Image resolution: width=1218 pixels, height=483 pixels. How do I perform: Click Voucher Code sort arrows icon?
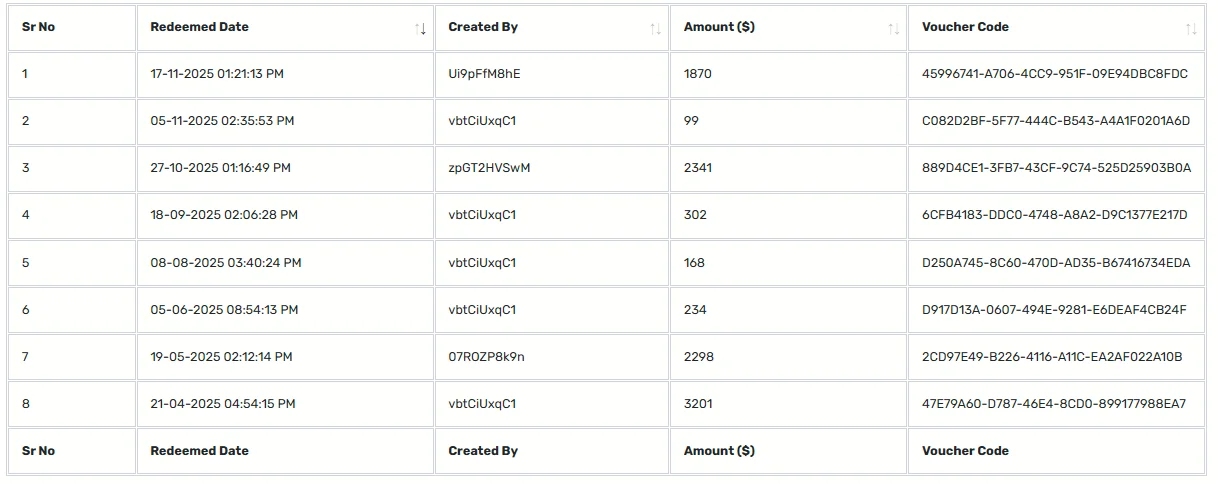[1191, 29]
